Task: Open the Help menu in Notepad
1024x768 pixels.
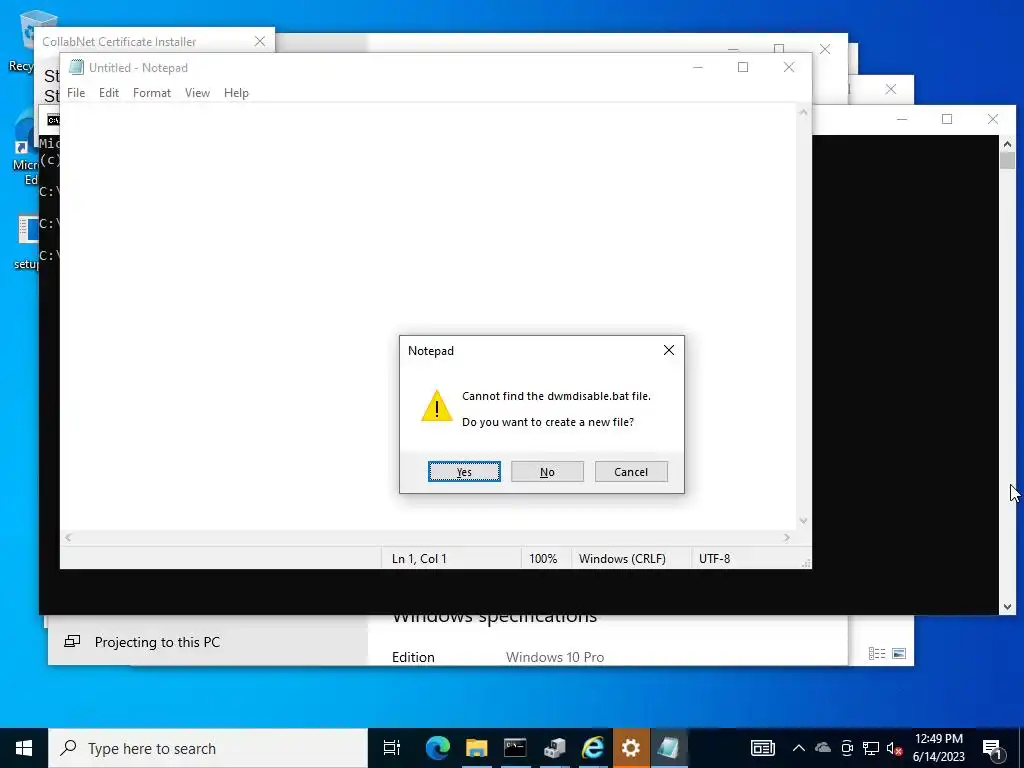Action: (x=236, y=93)
